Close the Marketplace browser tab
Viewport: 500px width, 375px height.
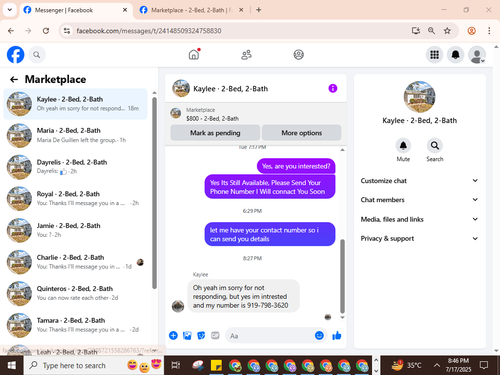[x=241, y=10]
